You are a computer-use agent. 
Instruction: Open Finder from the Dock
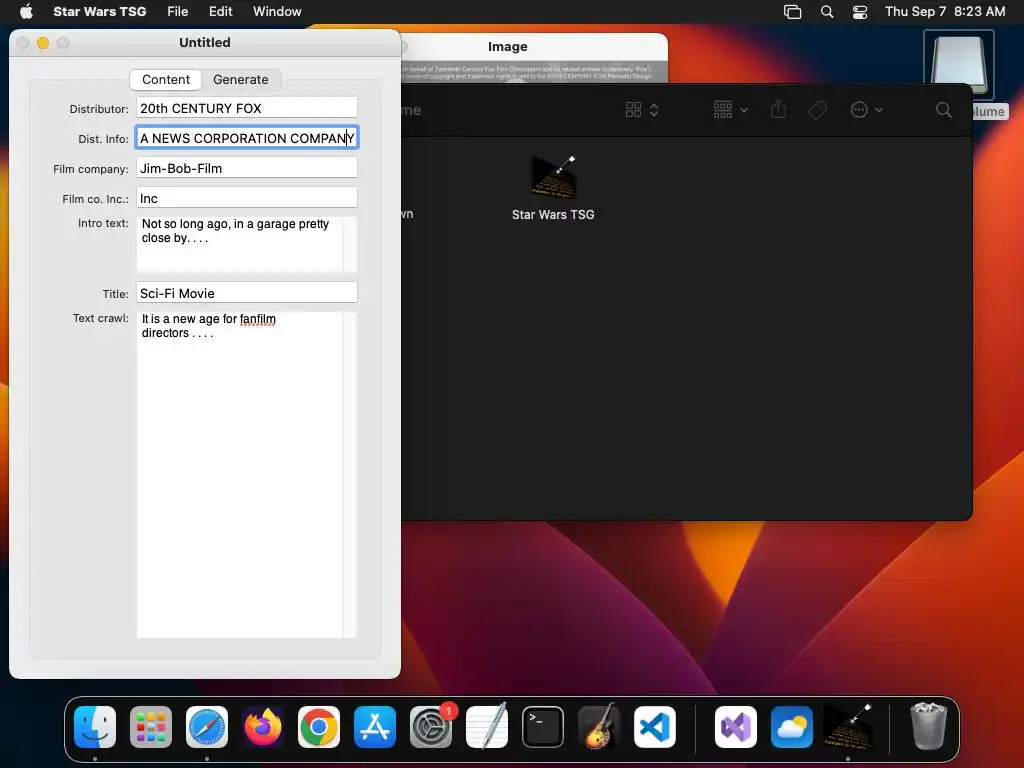tap(95, 727)
